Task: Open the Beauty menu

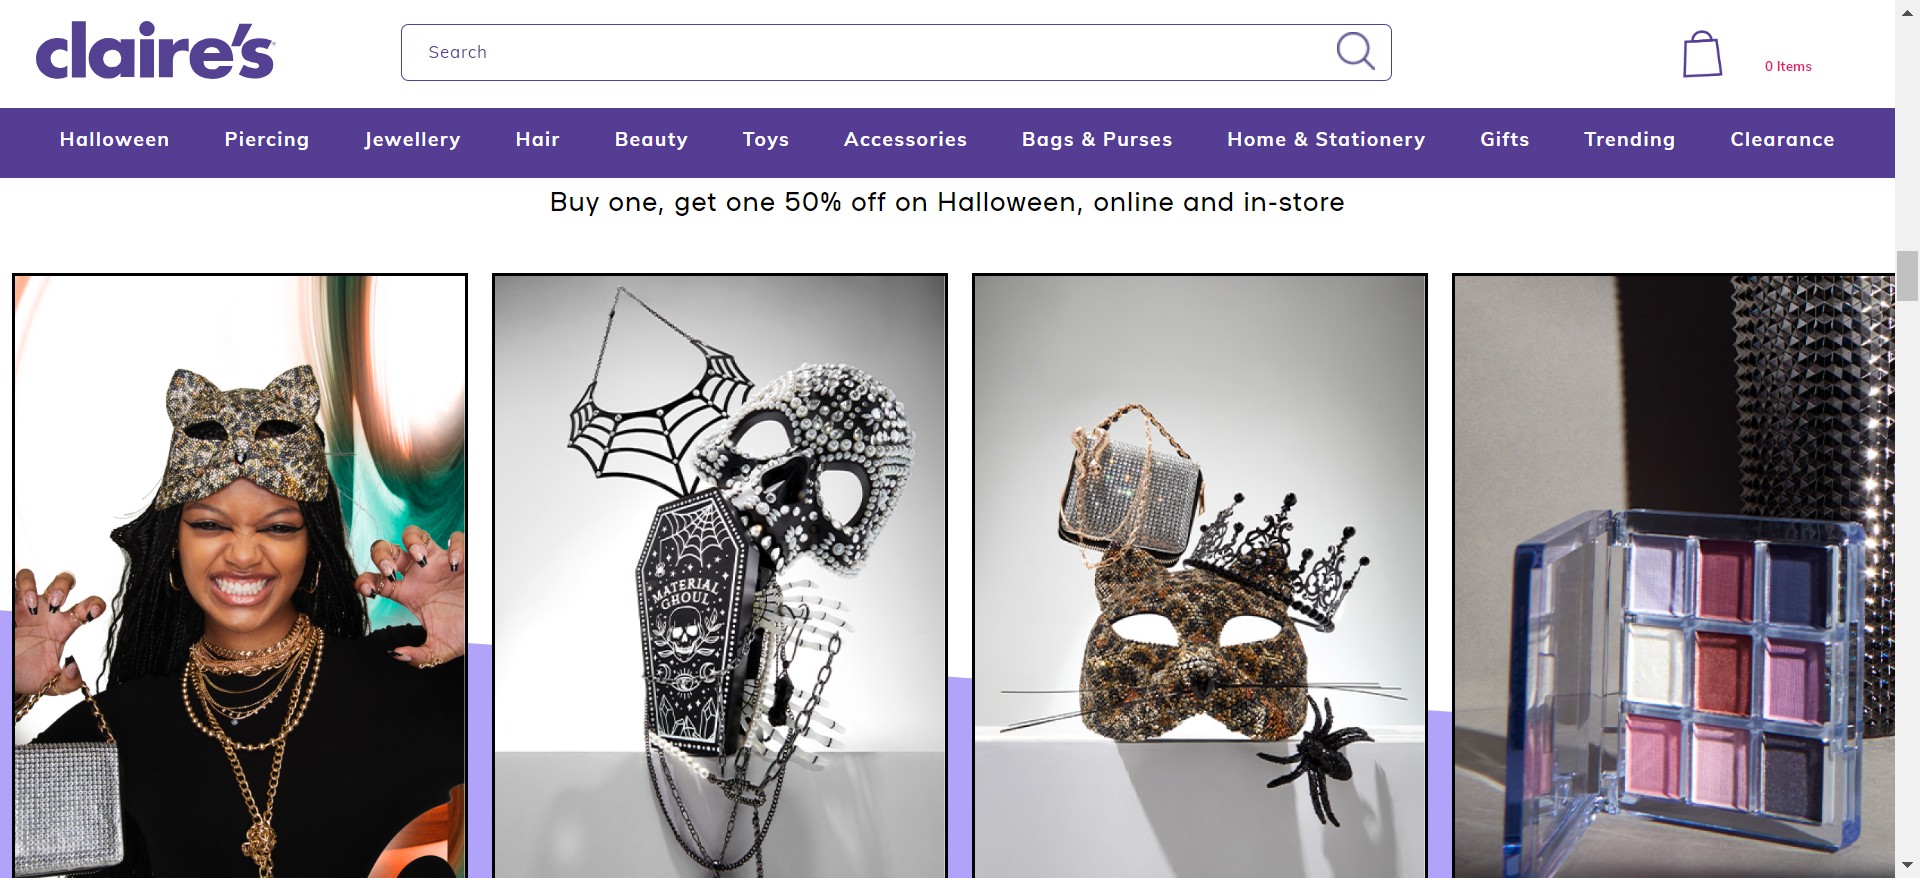Action: coord(651,140)
